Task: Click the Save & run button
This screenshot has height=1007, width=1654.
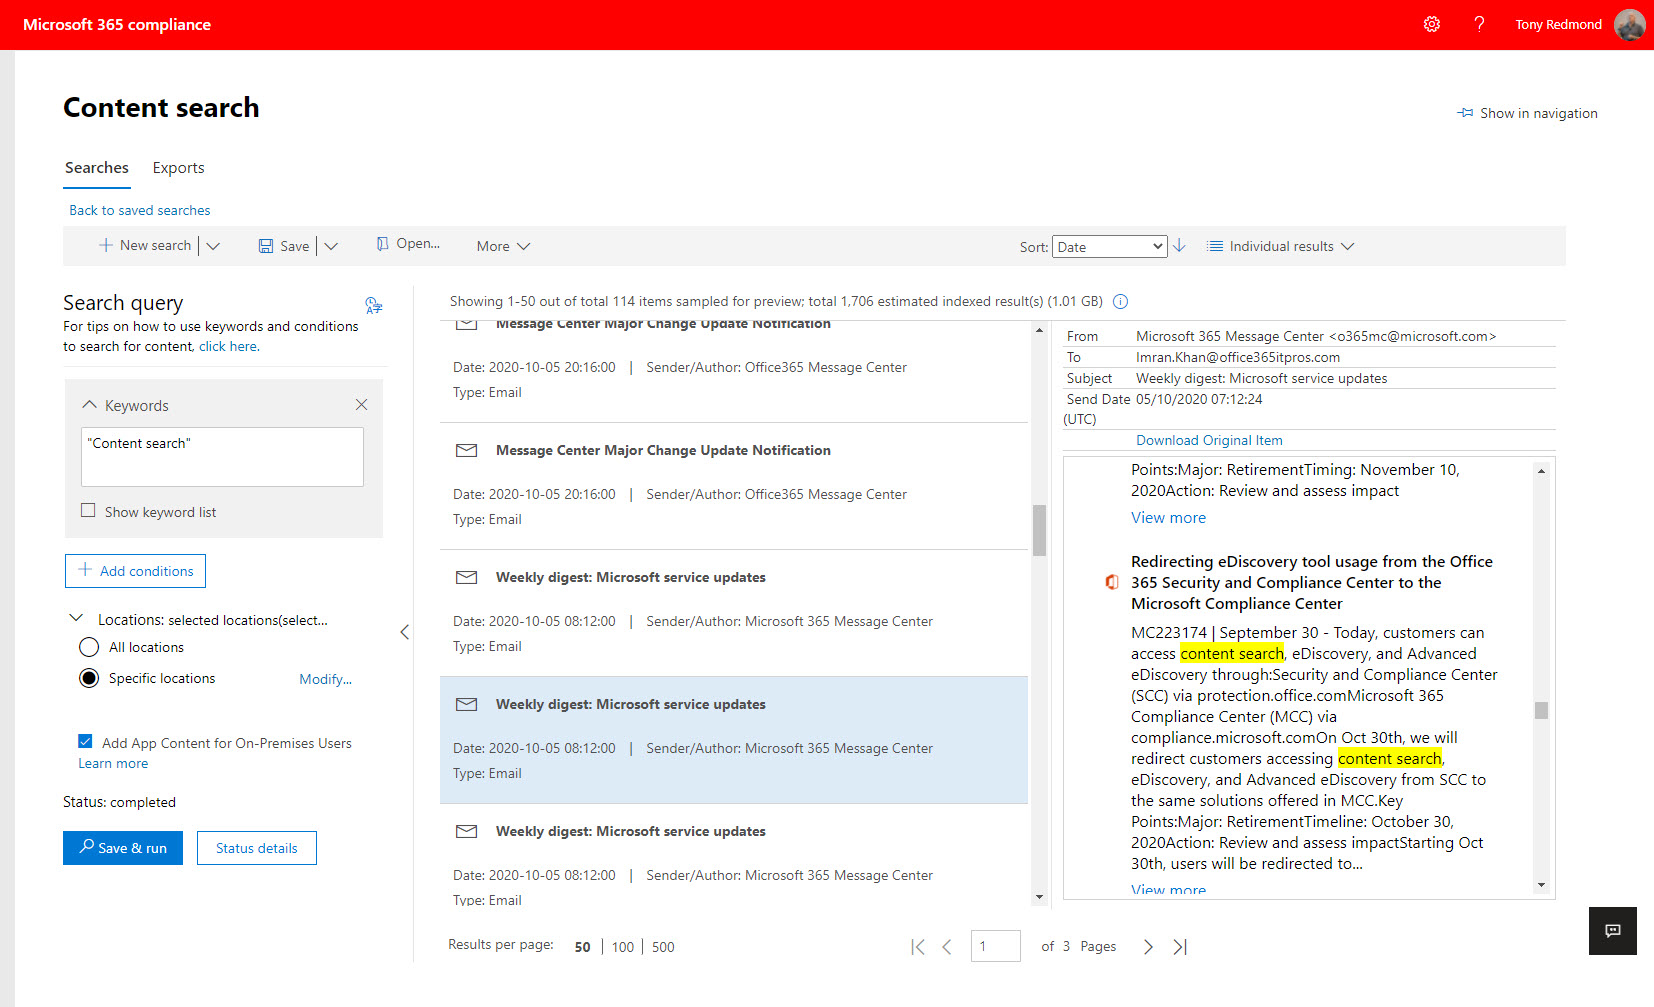Action: click(123, 848)
